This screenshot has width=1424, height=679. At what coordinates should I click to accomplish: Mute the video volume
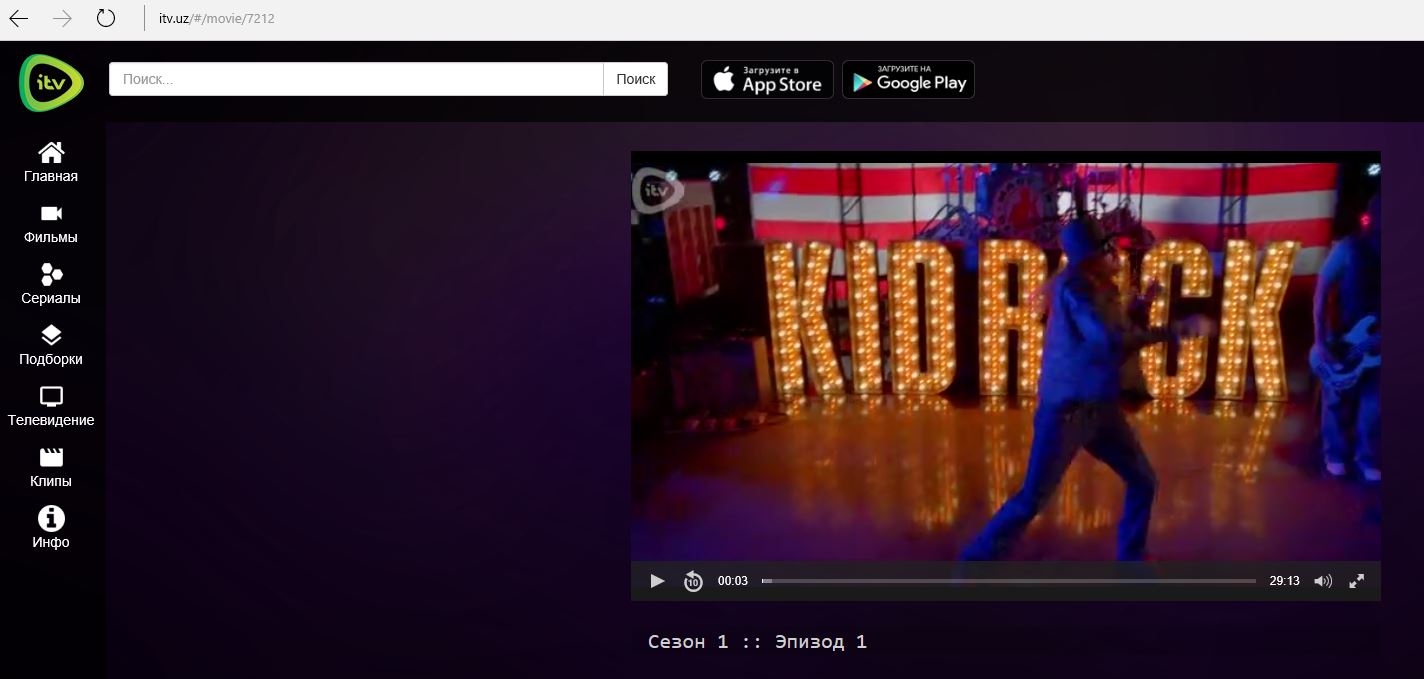tap(1322, 581)
